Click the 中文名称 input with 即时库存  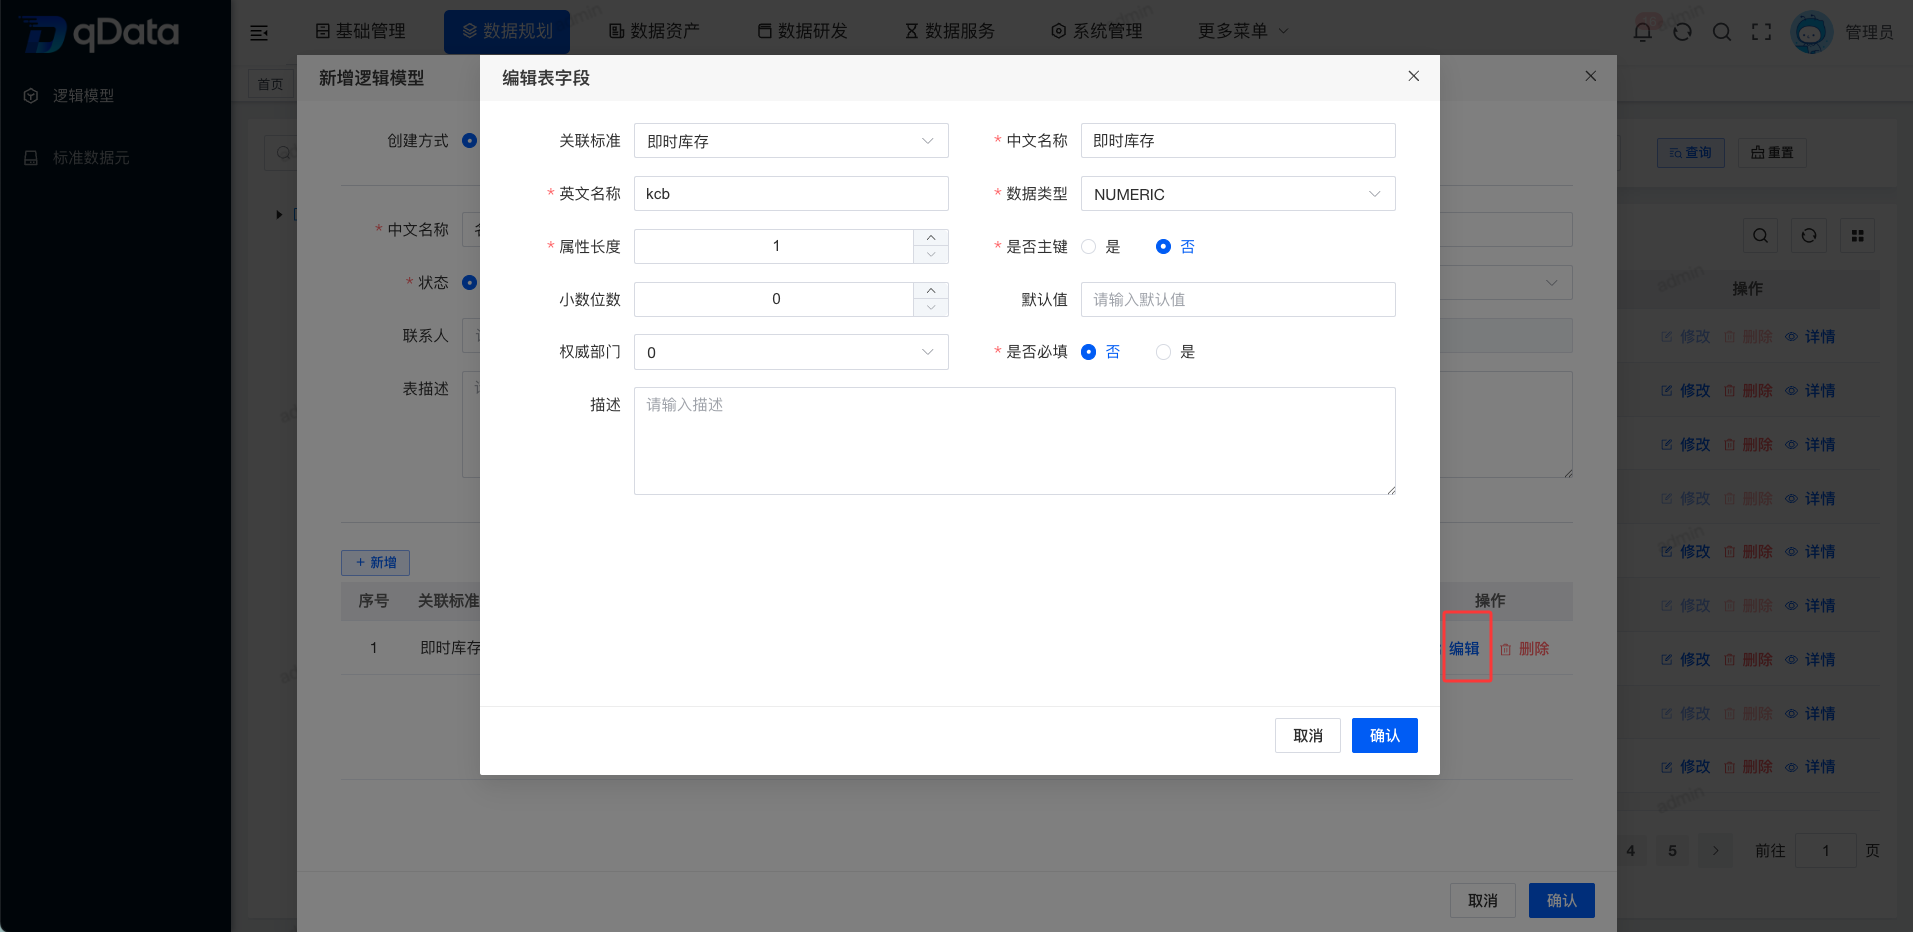(x=1238, y=141)
